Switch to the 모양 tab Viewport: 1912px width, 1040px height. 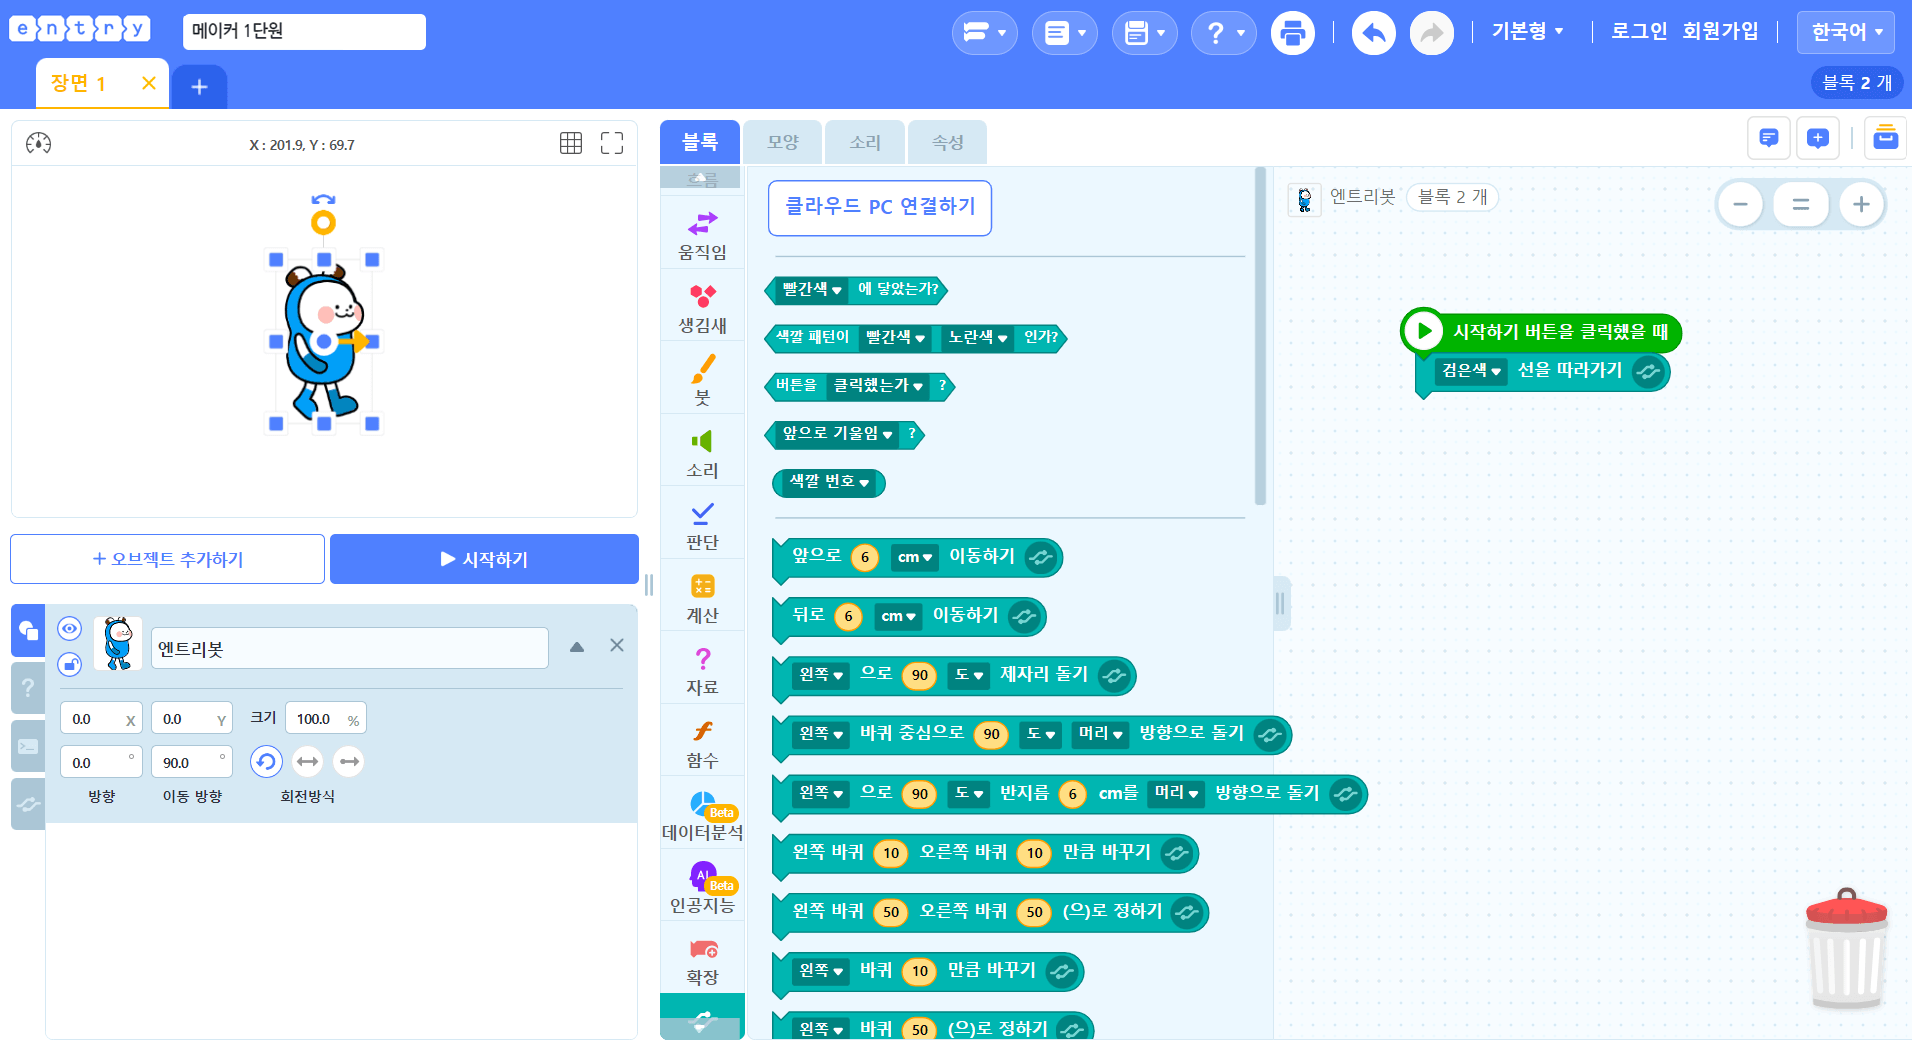[783, 142]
